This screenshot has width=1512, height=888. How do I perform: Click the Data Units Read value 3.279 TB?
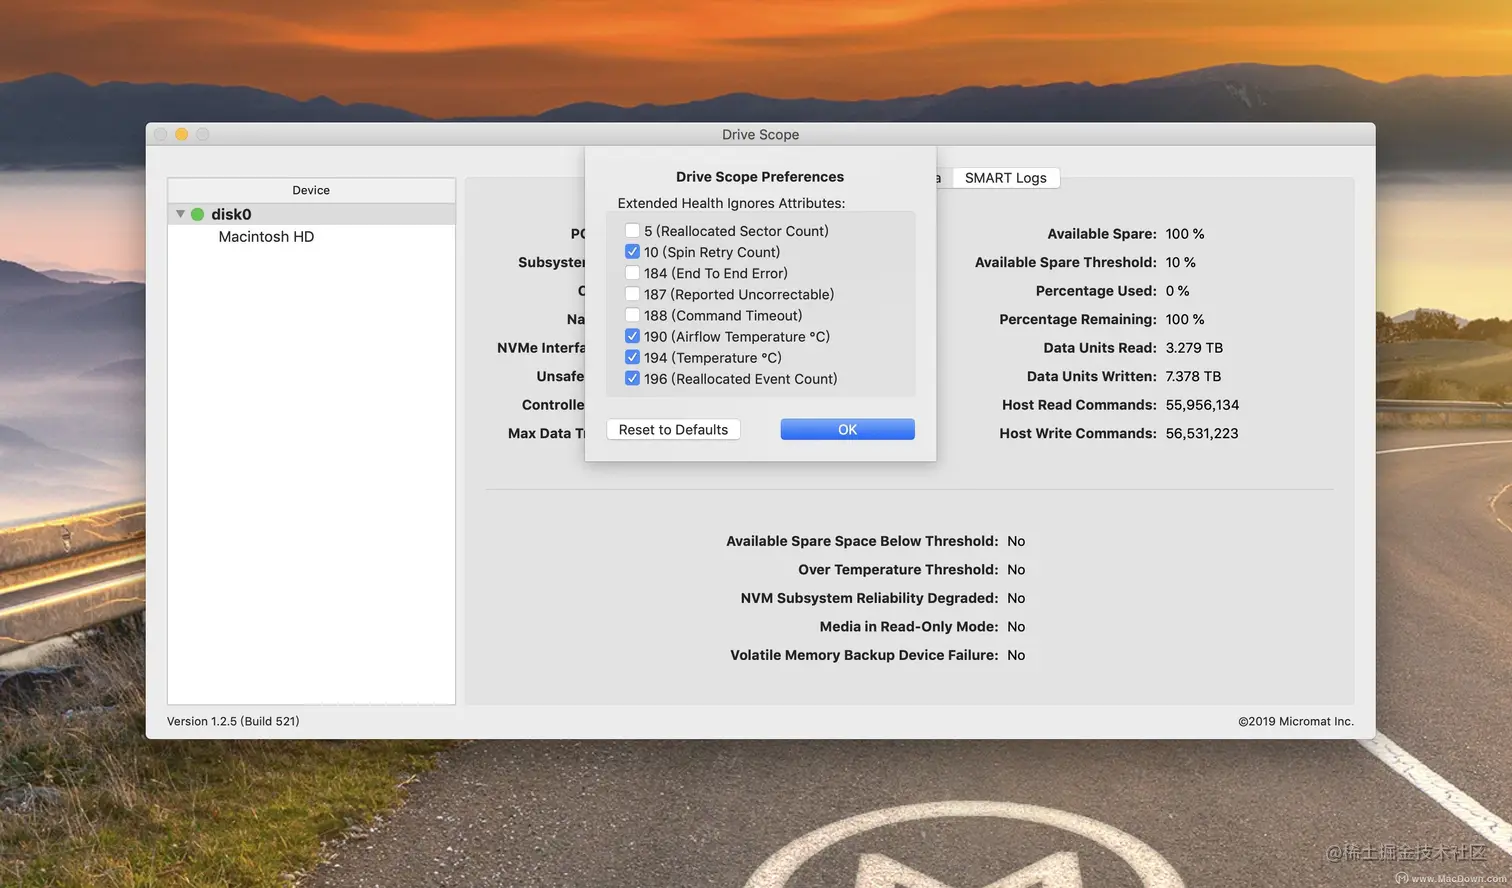[x=1194, y=348]
